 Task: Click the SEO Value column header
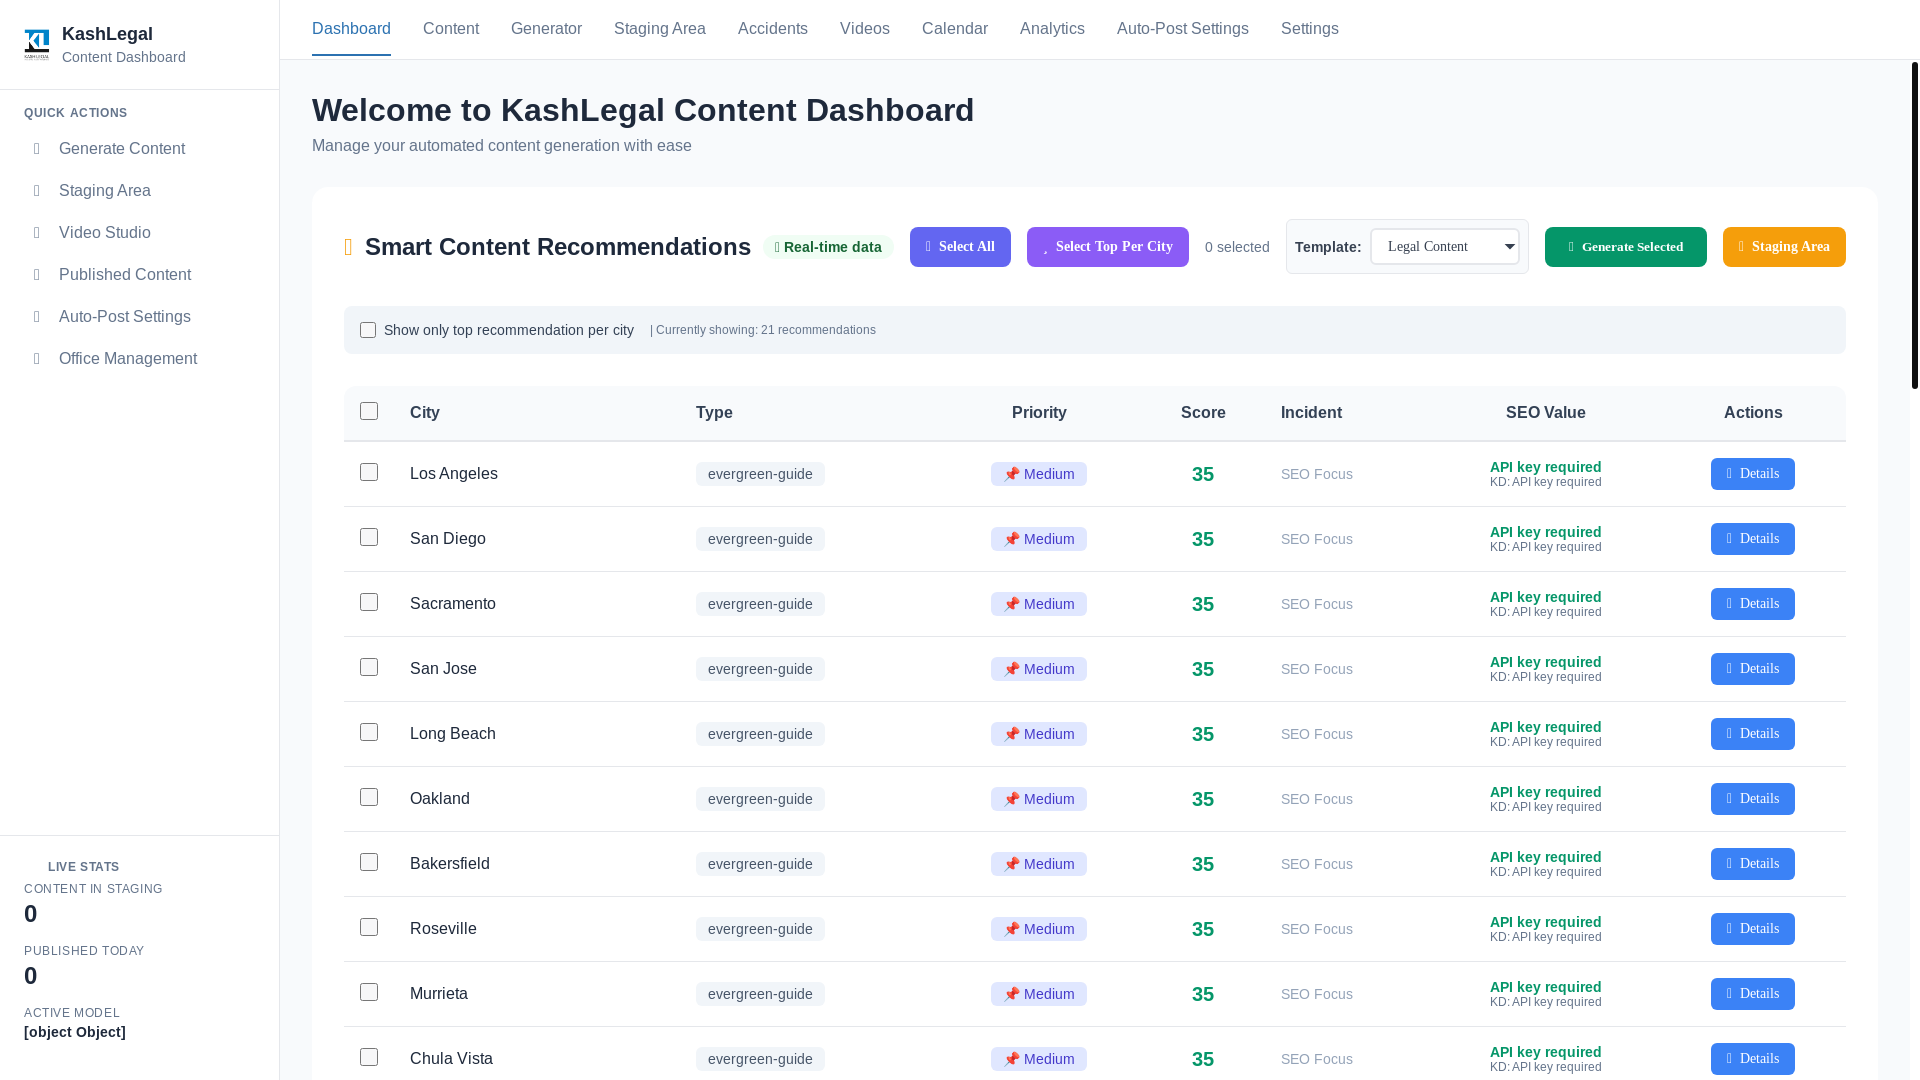(1546, 413)
